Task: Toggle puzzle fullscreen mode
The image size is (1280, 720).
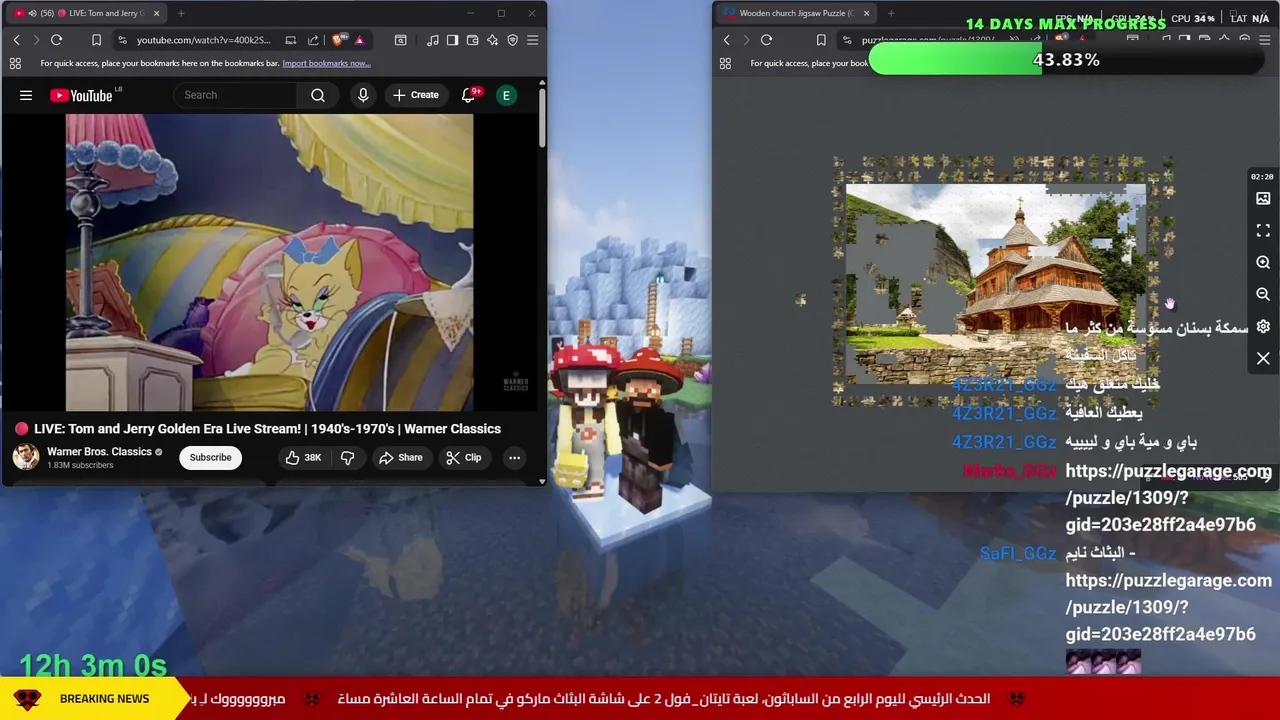Action: (x=1263, y=230)
